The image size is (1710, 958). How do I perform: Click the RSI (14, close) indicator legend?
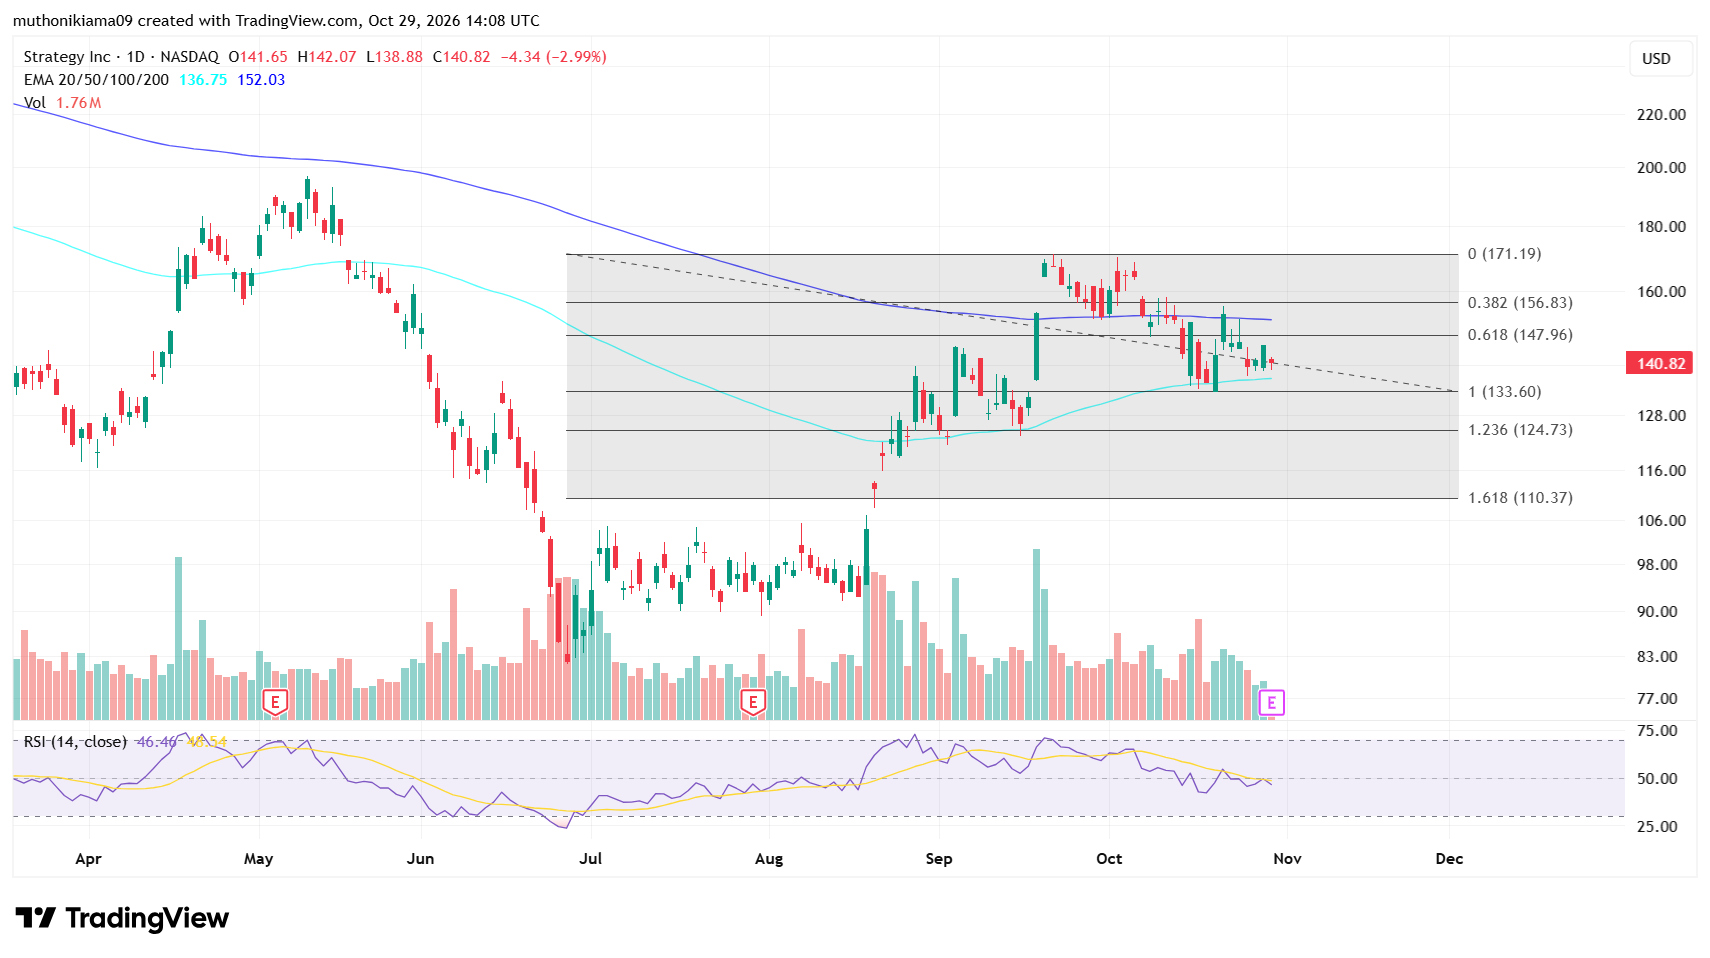(75, 742)
